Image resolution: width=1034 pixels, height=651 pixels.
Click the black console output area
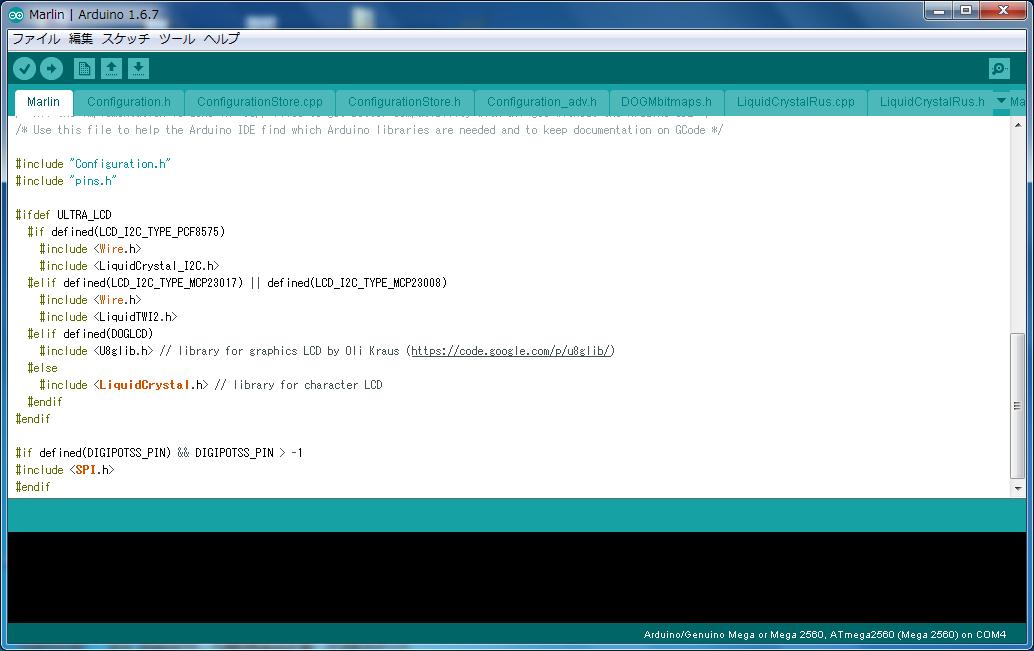coord(516,577)
